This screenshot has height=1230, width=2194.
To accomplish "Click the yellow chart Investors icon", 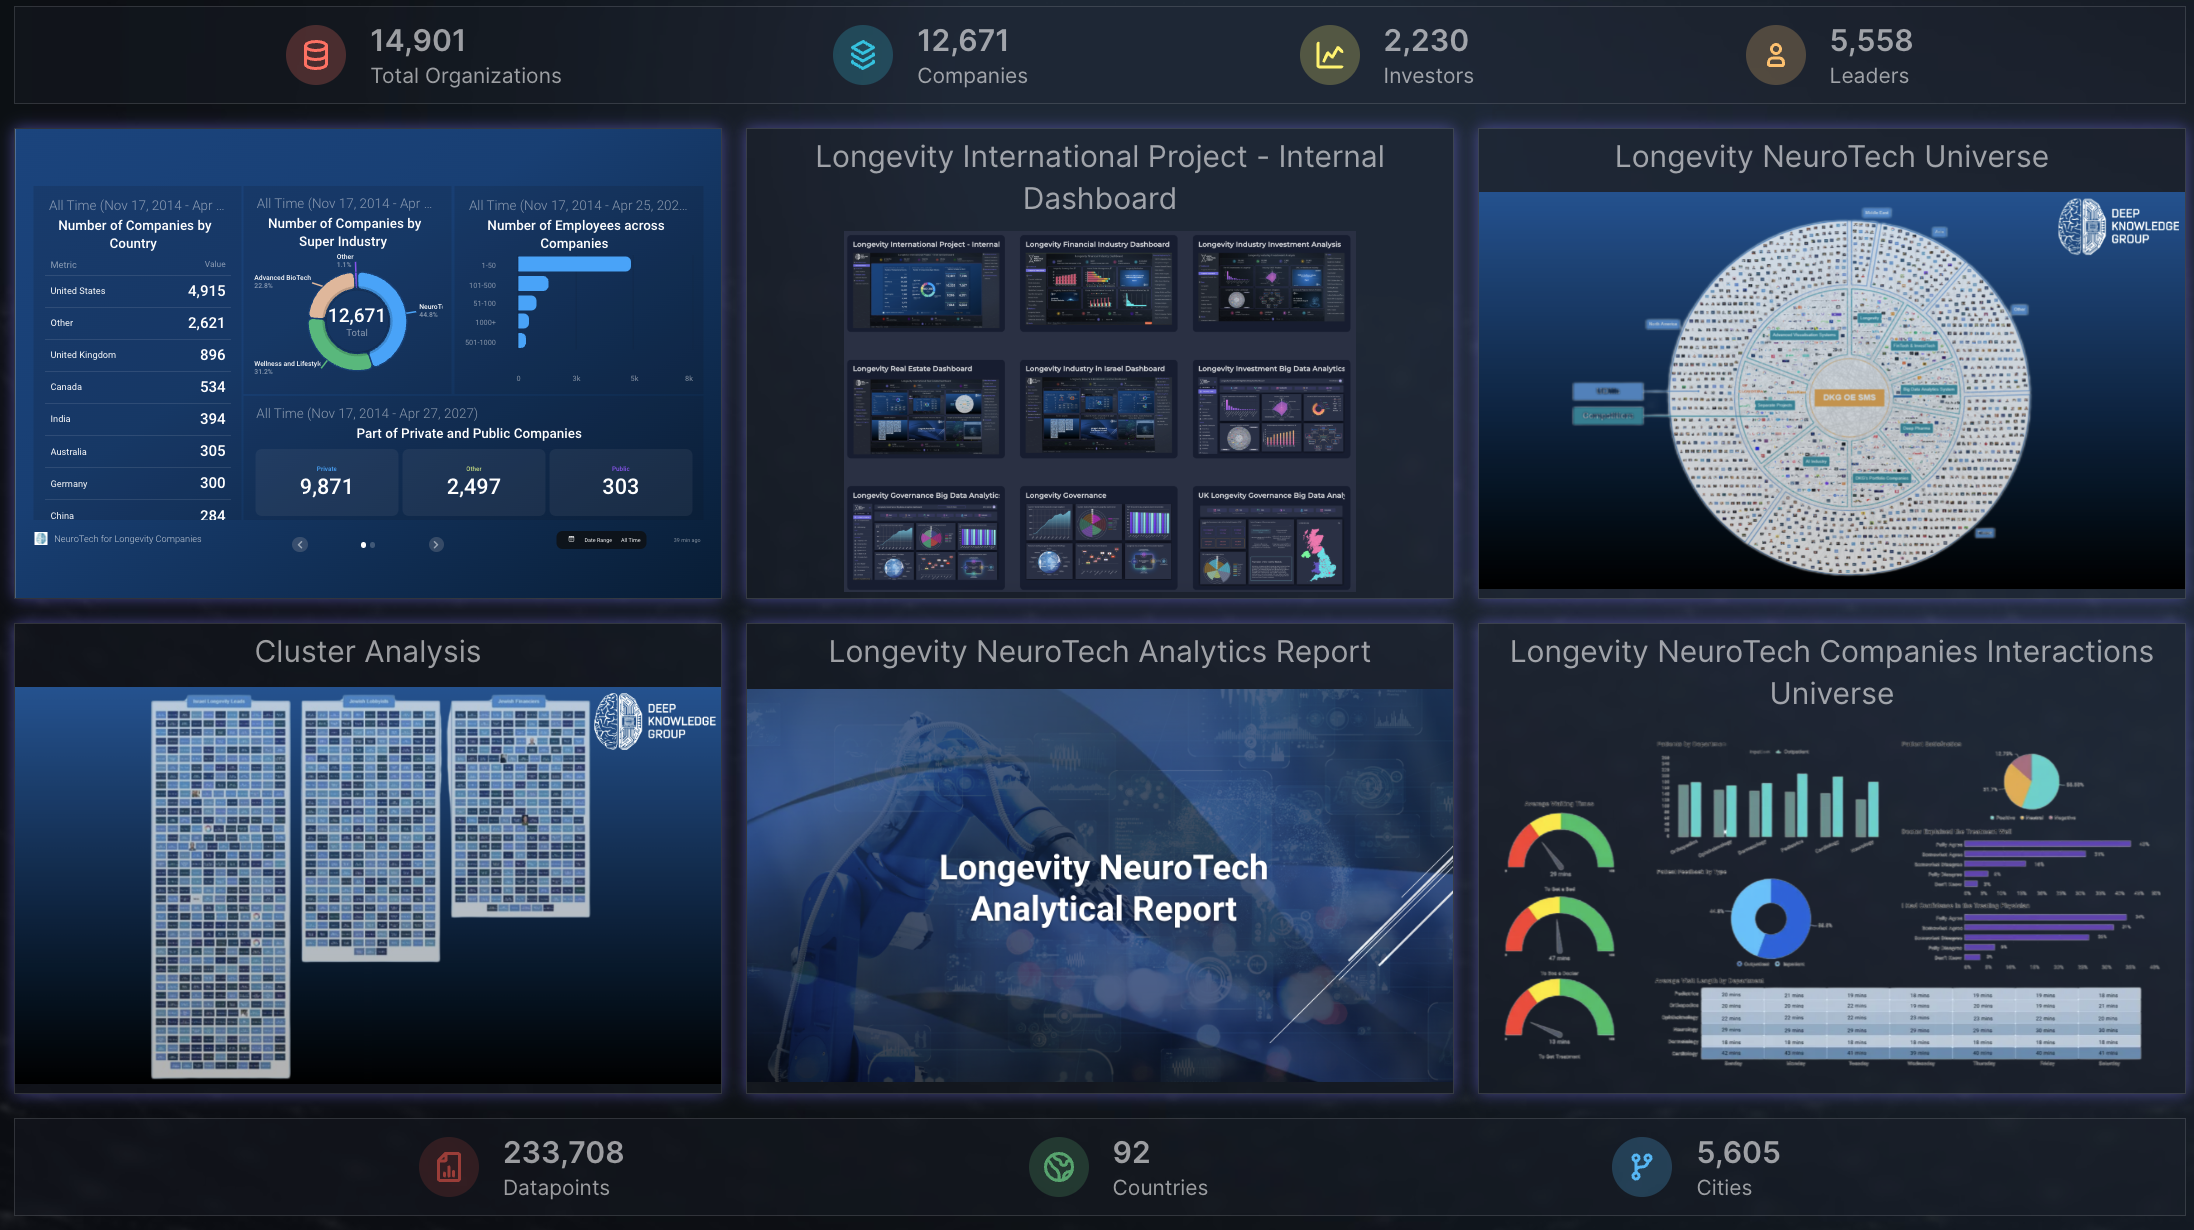I will click(1329, 55).
